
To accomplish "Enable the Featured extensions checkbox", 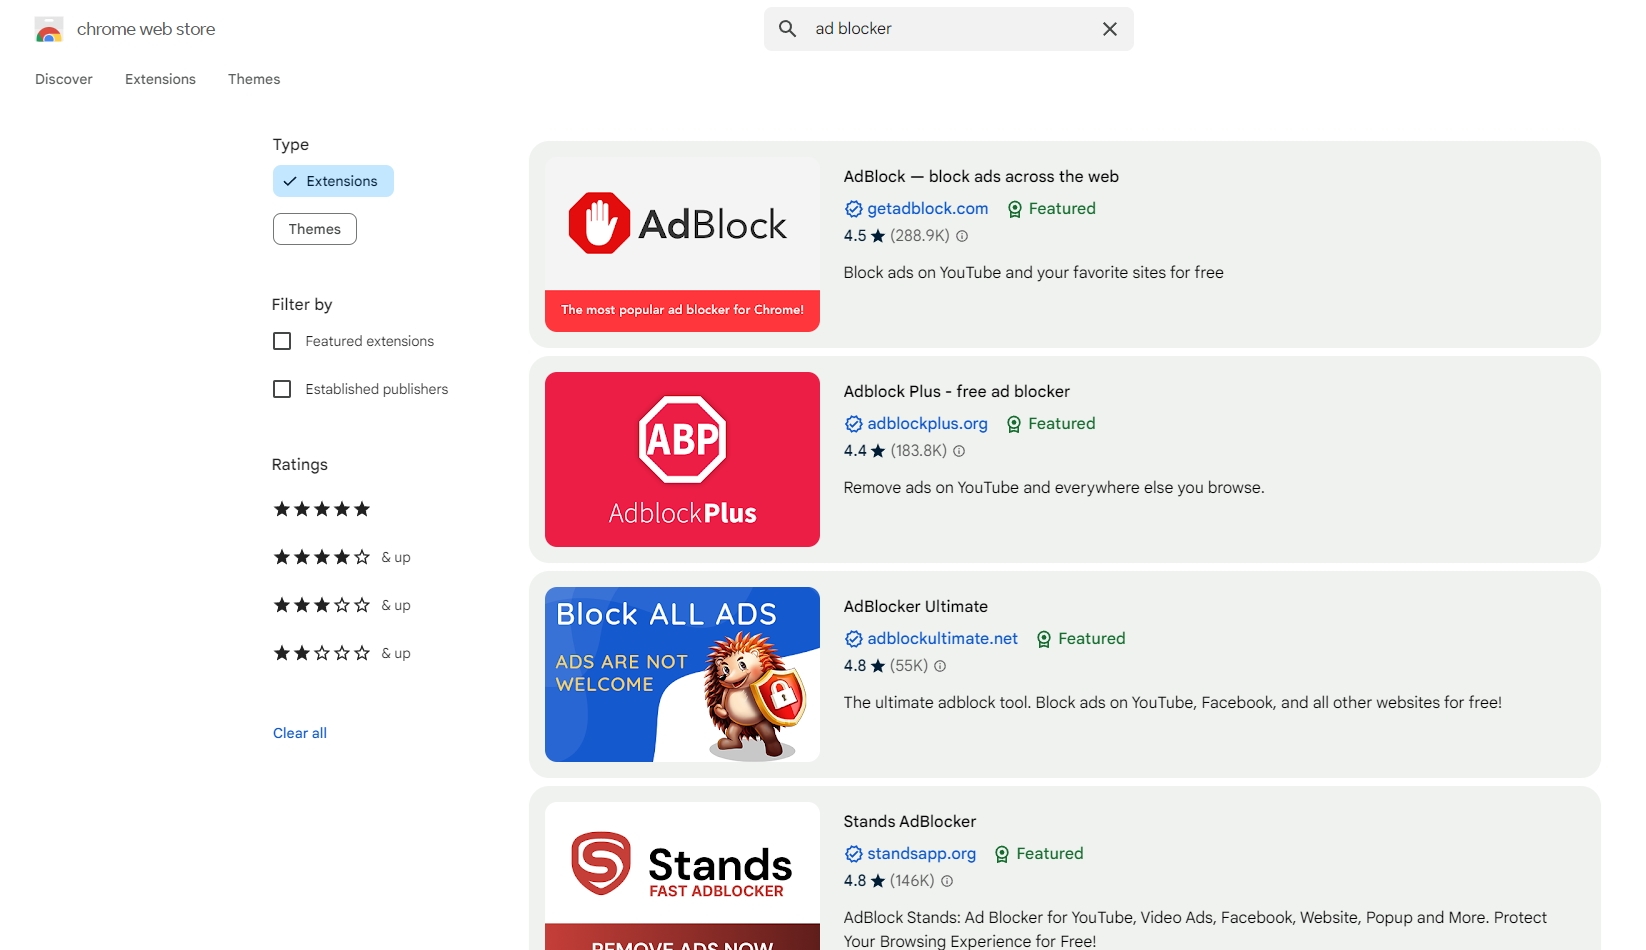I will pyautogui.click(x=282, y=341).
